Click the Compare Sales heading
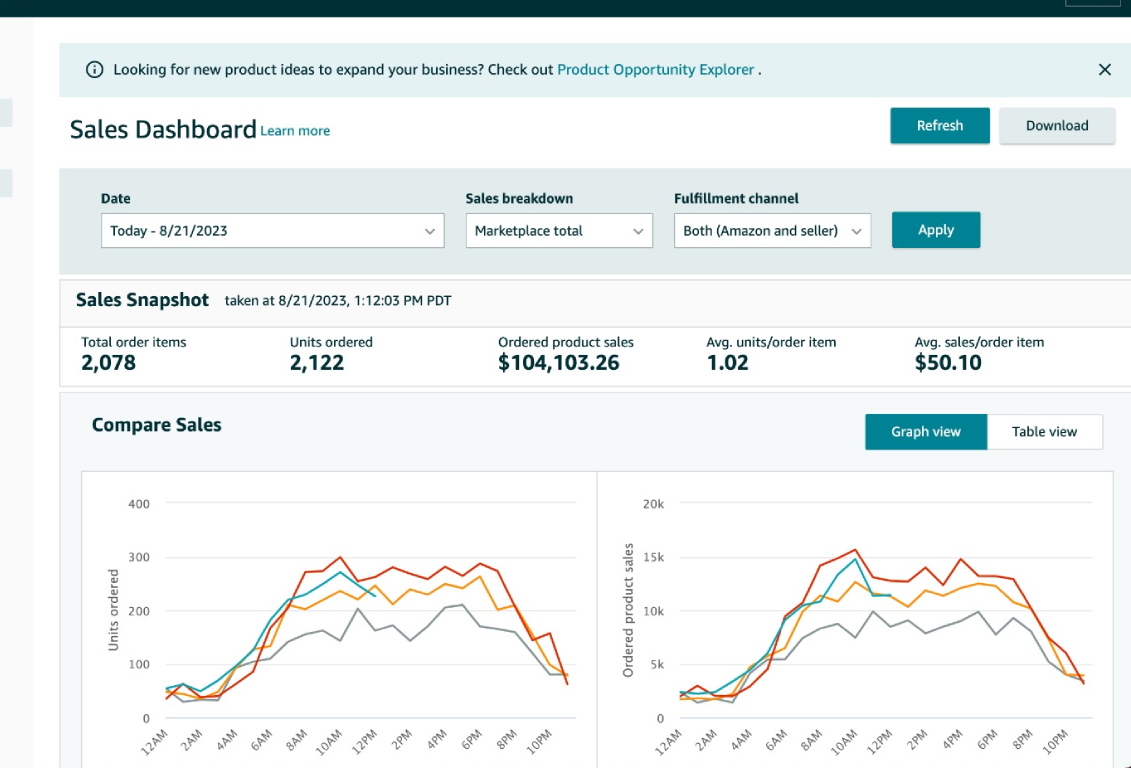Viewport: 1131px width, 768px height. (x=157, y=425)
